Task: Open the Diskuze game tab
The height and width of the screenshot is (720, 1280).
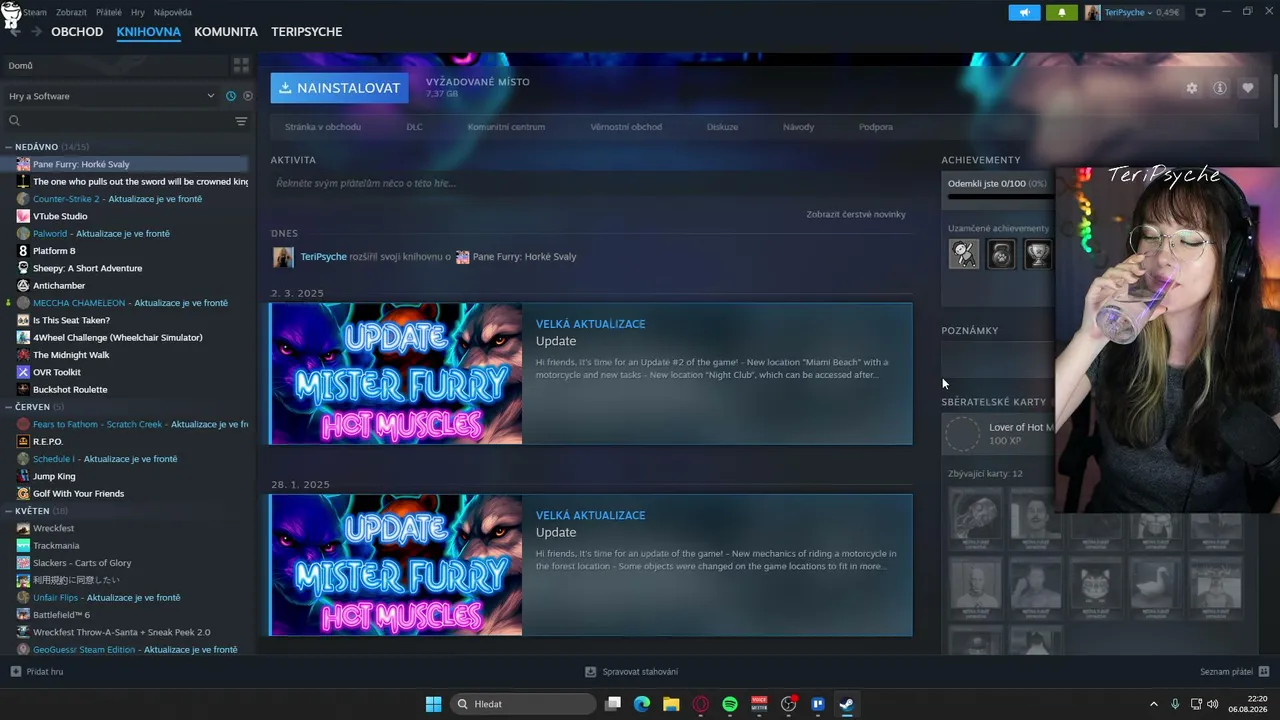Action: coord(722,127)
